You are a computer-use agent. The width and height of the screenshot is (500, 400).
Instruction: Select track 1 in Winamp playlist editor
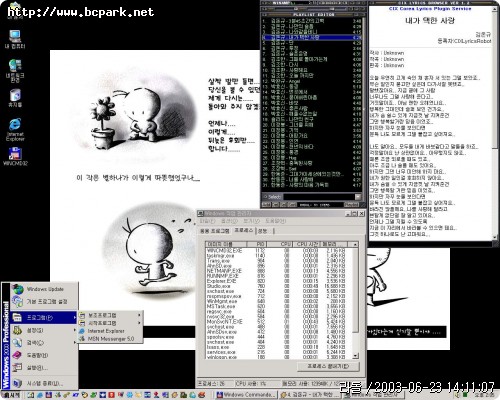312,21
